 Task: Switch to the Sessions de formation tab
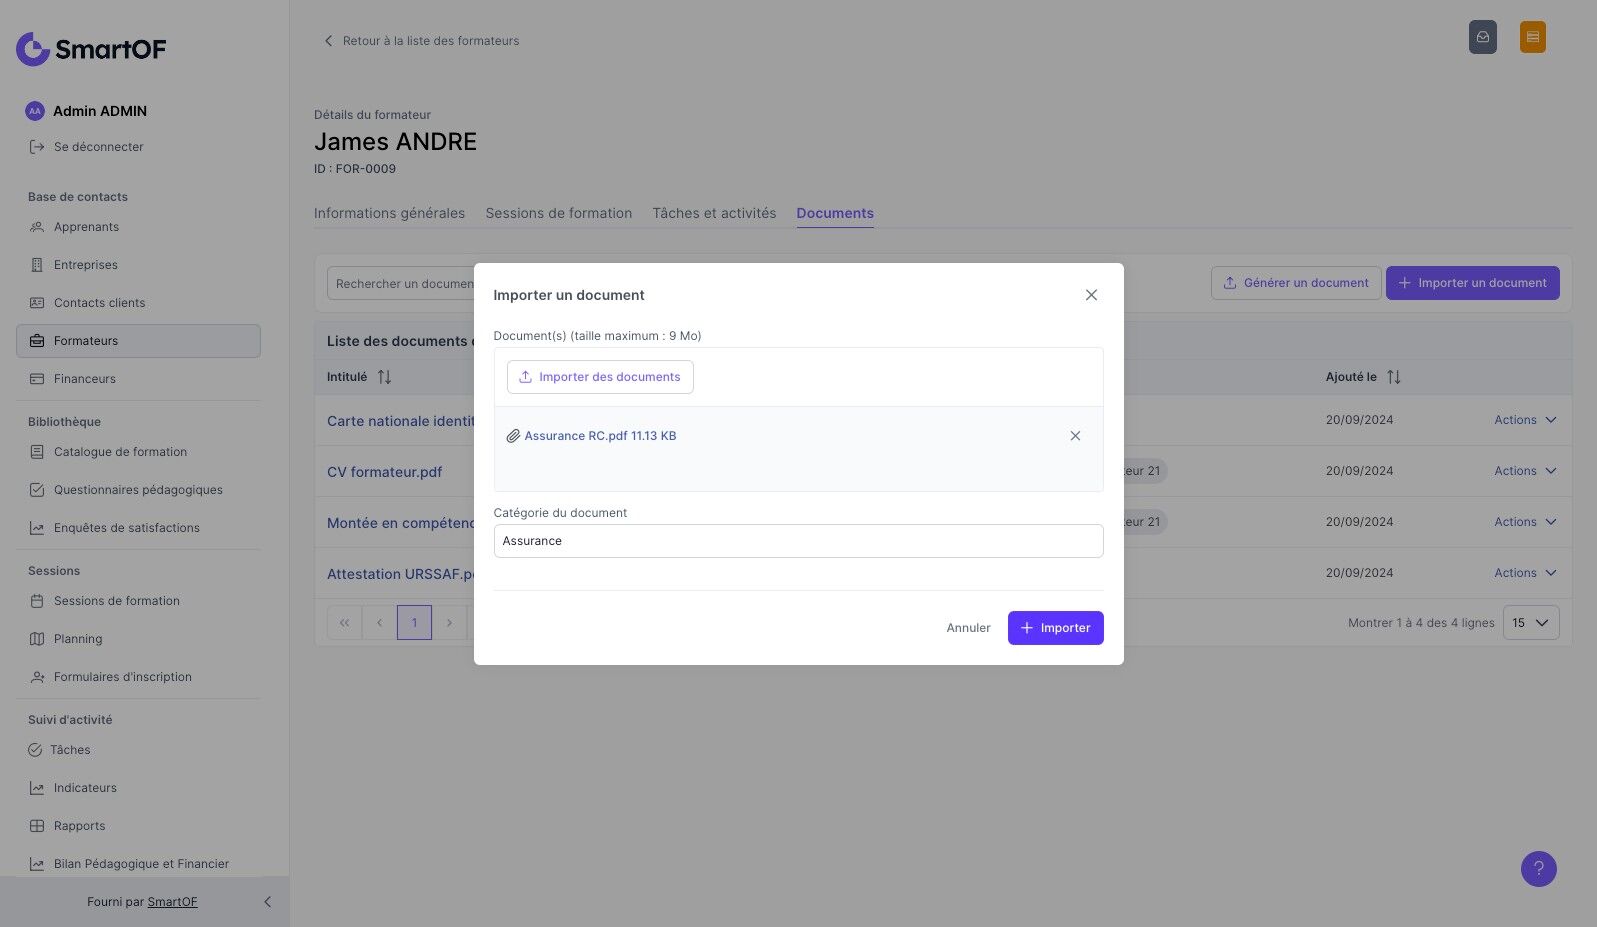click(x=559, y=213)
